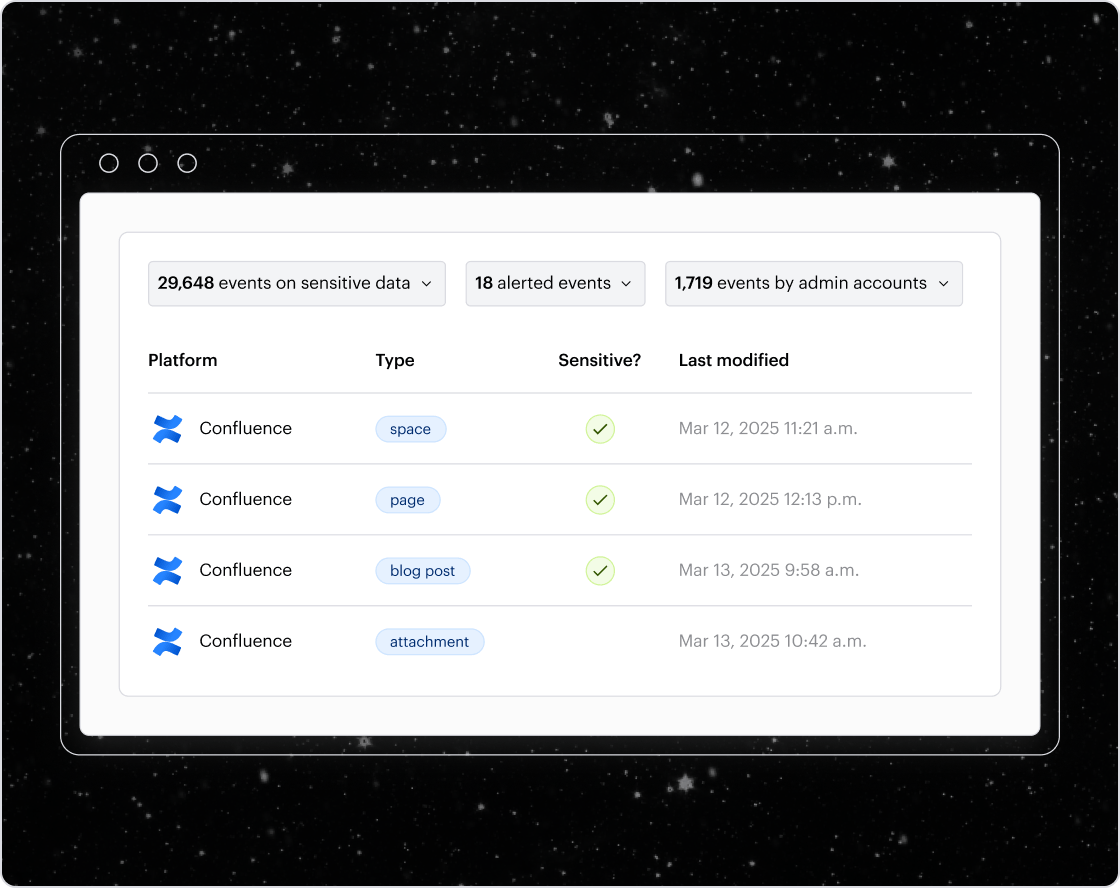Click the space type tag
The height and width of the screenshot is (888, 1120).
click(410, 428)
